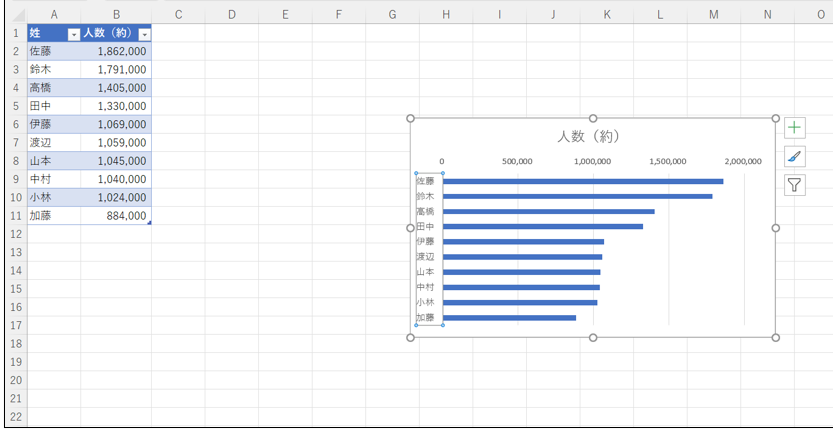Open filter dropdown for 姓 column

pyautogui.click(x=74, y=35)
